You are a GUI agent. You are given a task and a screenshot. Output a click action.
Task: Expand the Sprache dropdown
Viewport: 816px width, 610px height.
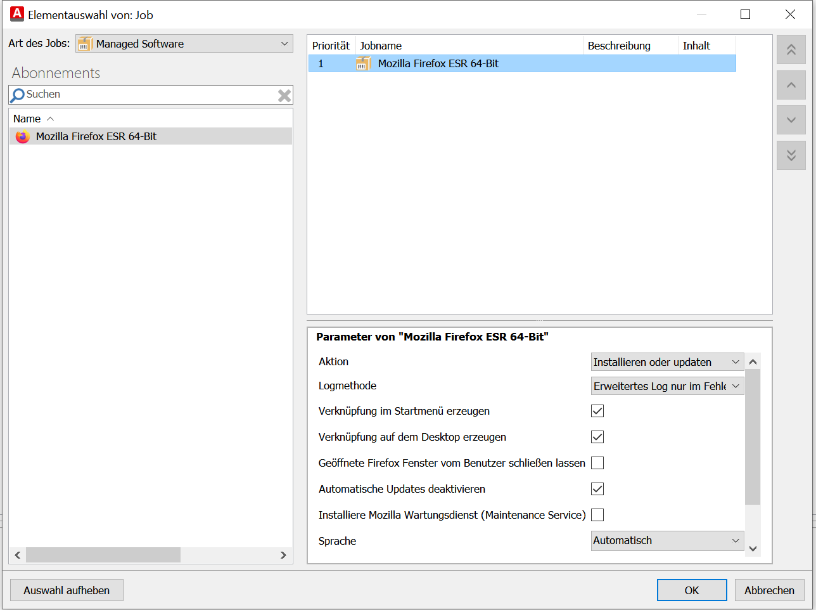pyautogui.click(x=667, y=541)
